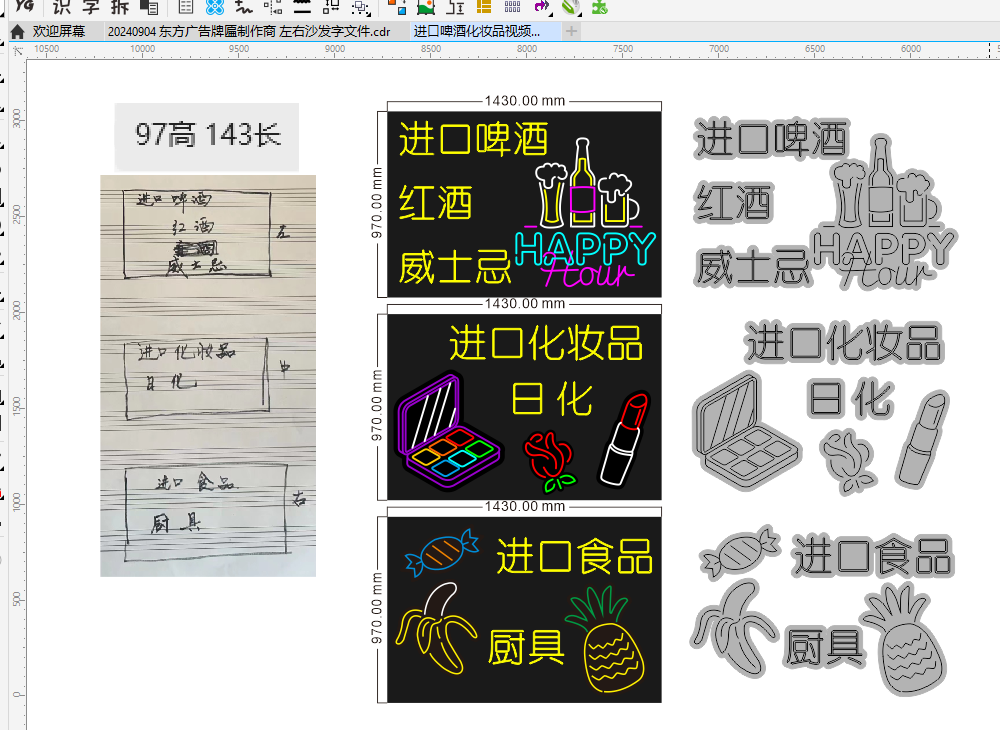Viewport: 1000px width, 730px height.
Task: Select the gray outline lipstick shape
Action: tap(923, 439)
